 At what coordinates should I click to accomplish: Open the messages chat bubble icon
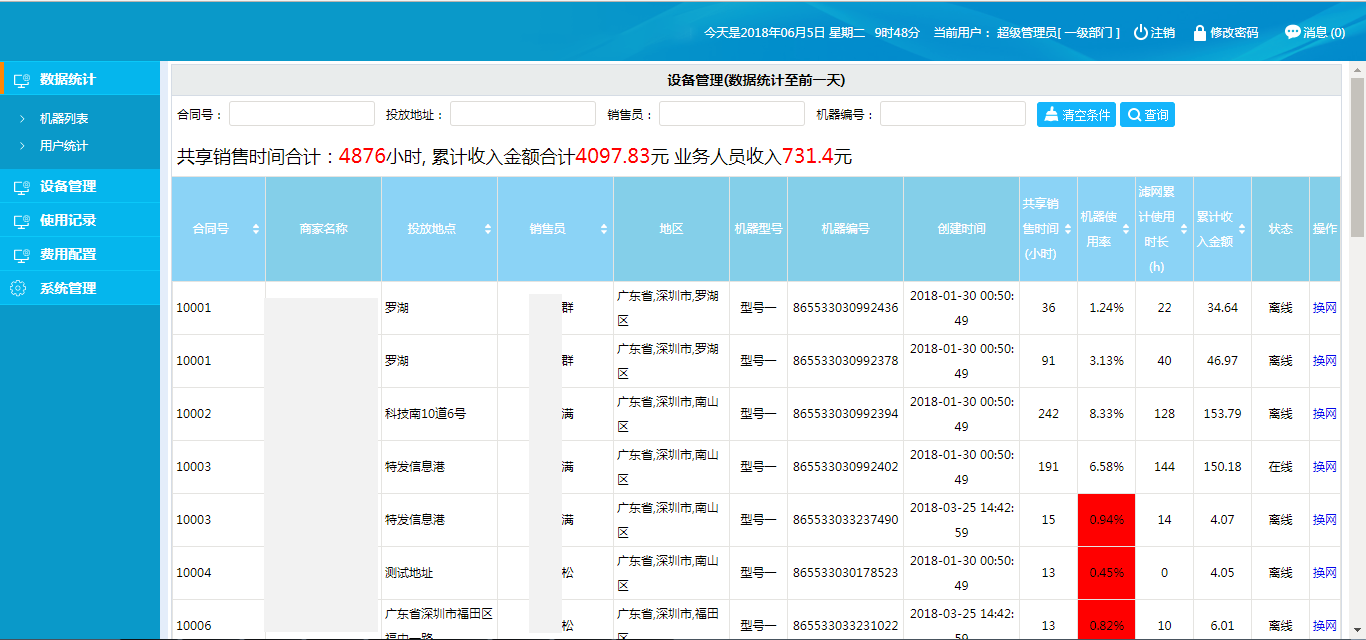(x=1293, y=32)
